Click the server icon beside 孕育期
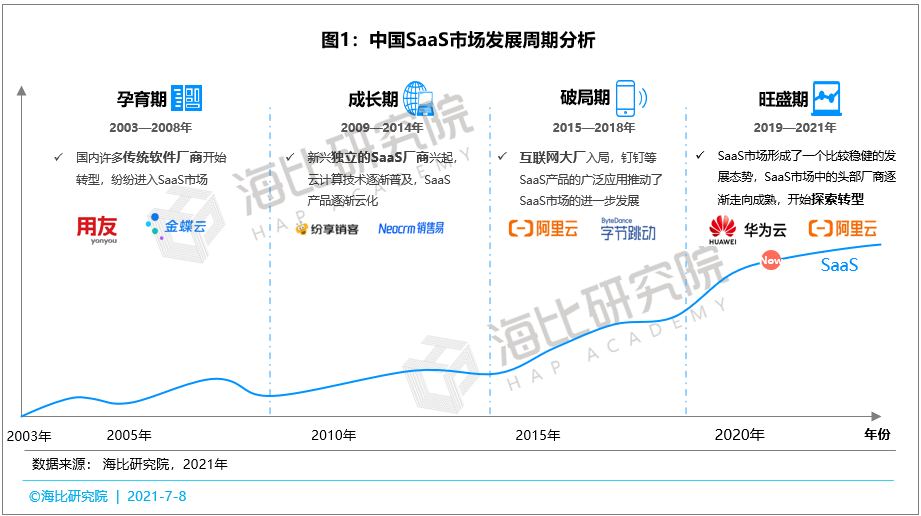 [187, 98]
